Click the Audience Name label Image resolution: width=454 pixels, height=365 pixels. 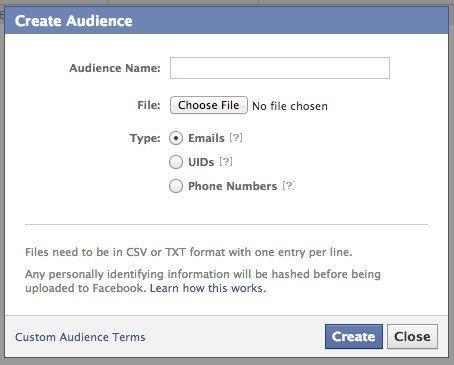pyautogui.click(x=115, y=68)
